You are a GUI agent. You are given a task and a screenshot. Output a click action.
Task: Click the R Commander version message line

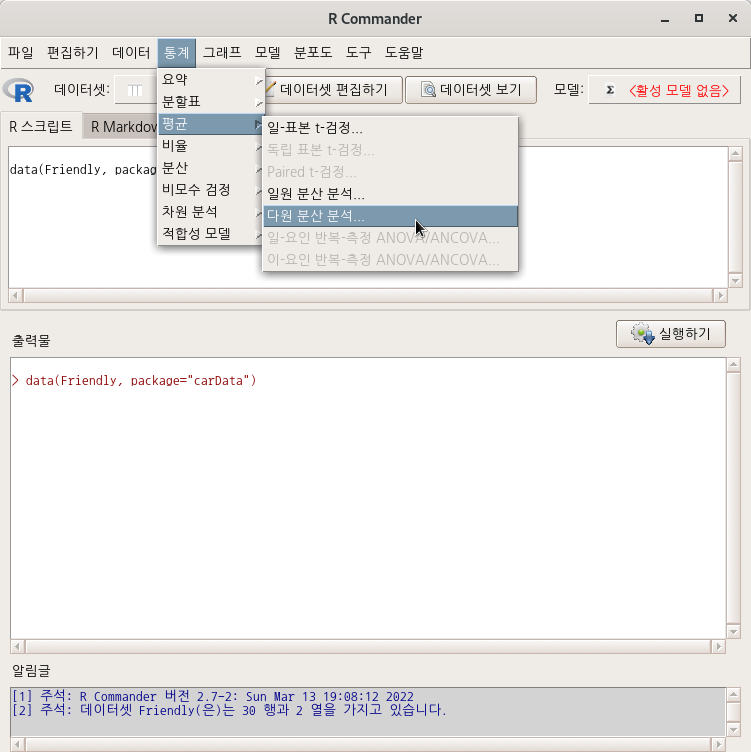click(x=213, y=696)
